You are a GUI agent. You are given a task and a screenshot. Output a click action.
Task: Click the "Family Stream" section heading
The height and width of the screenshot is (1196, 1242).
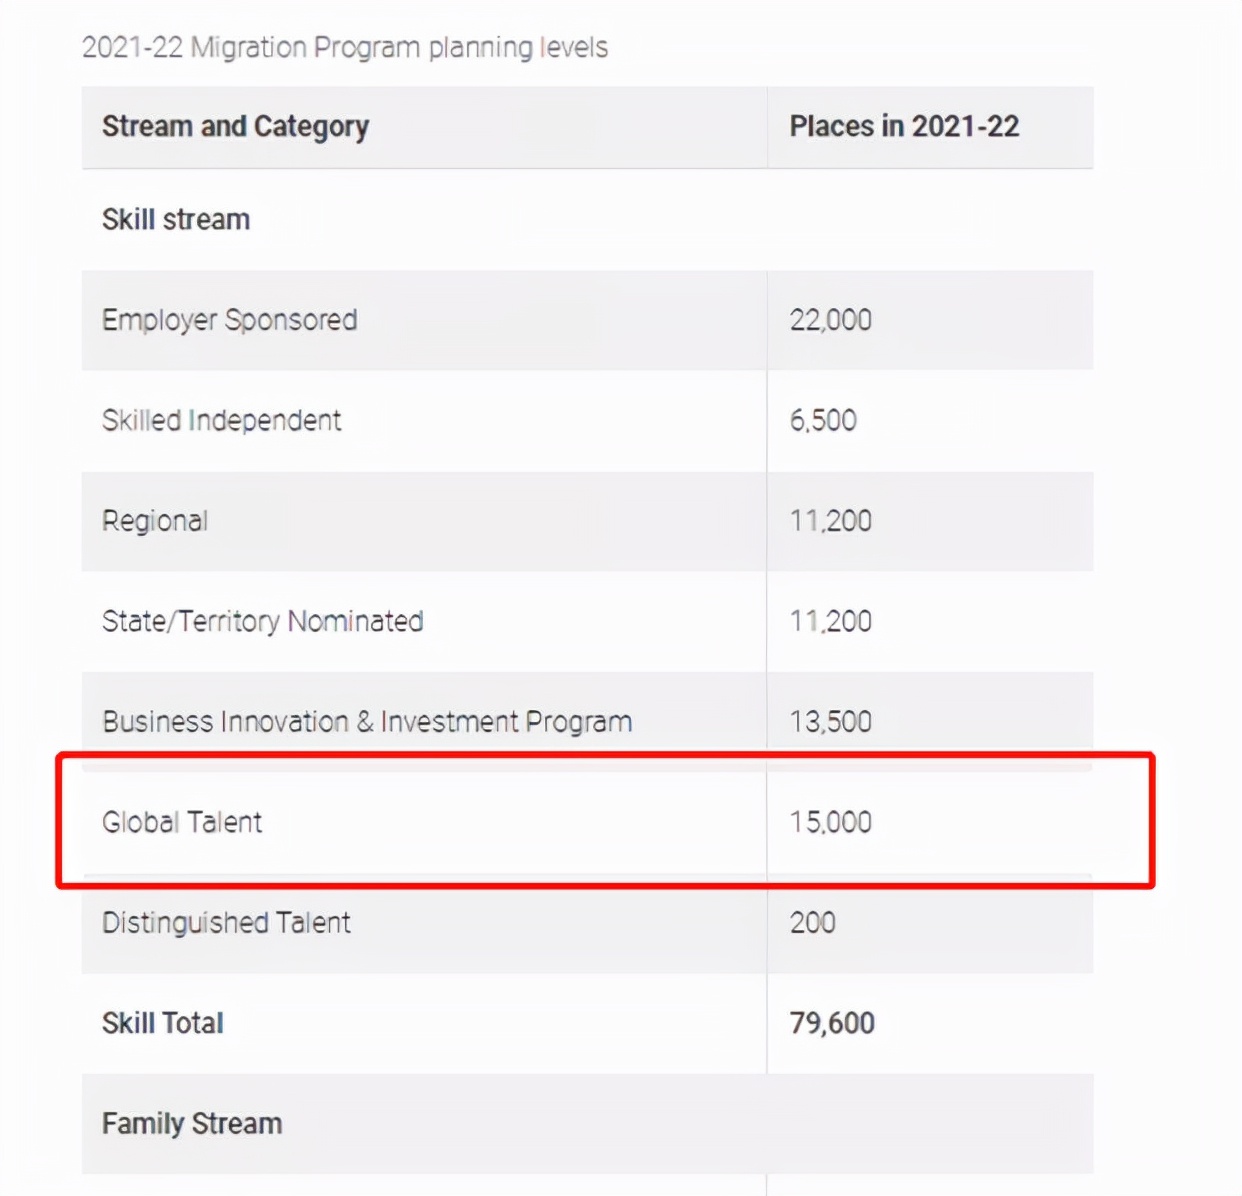coord(192,1124)
